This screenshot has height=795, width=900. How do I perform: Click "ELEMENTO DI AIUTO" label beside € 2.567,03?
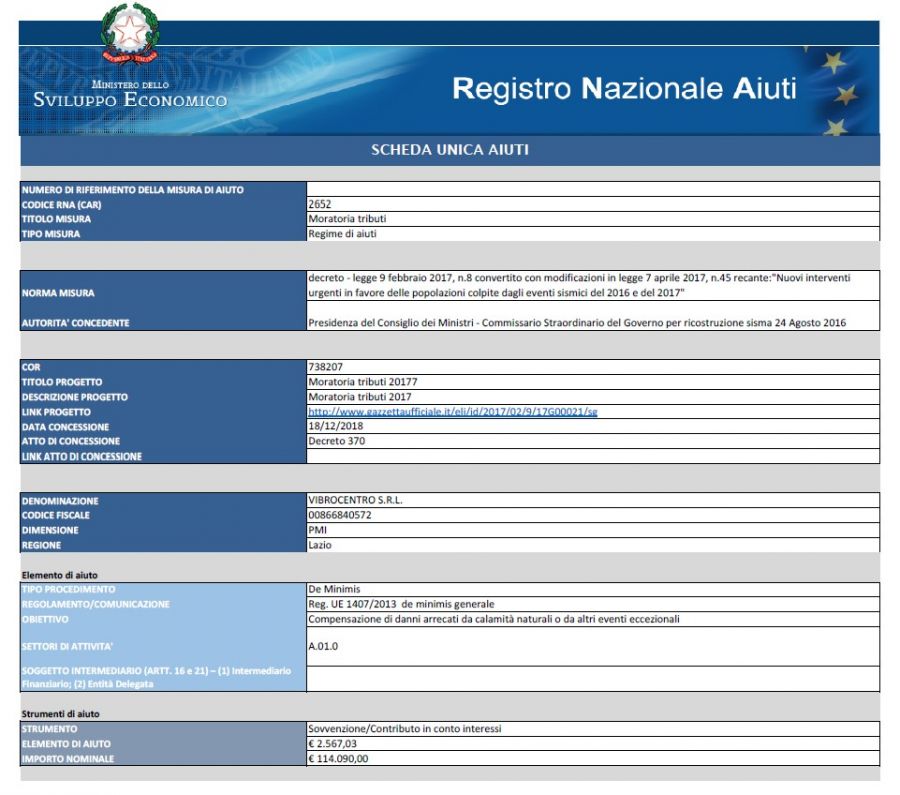point(66,744)
